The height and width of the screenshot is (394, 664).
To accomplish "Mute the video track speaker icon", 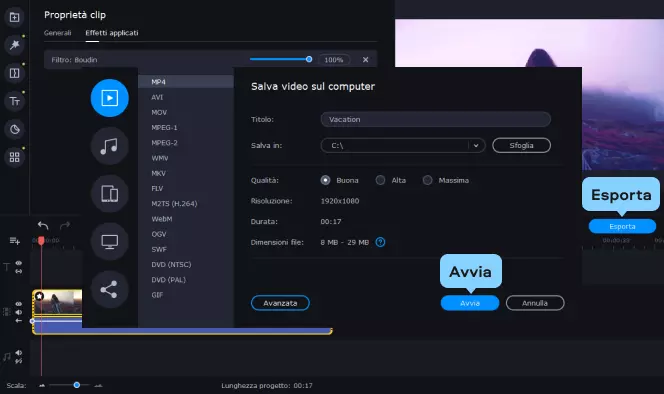I will [x=19, y=312].
